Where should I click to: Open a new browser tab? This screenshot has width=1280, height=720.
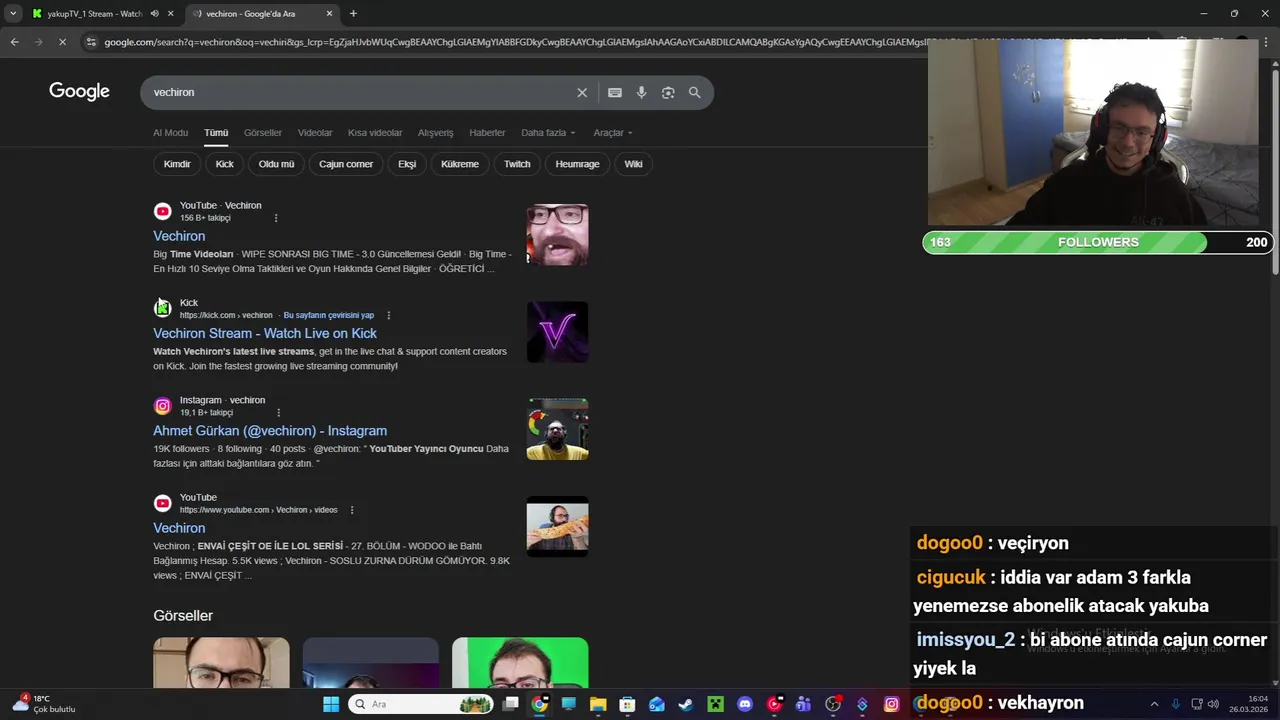click(x=353, y=14)
